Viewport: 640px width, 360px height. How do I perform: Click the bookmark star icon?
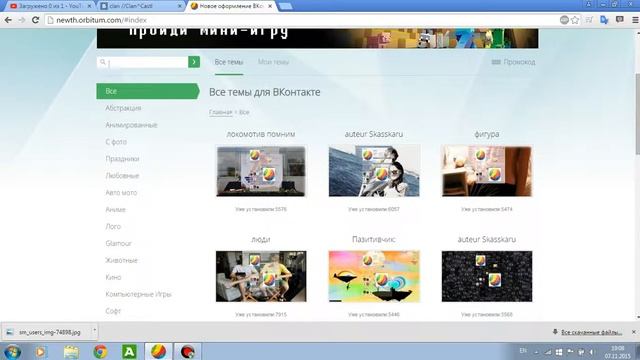(x=575, y=20)
